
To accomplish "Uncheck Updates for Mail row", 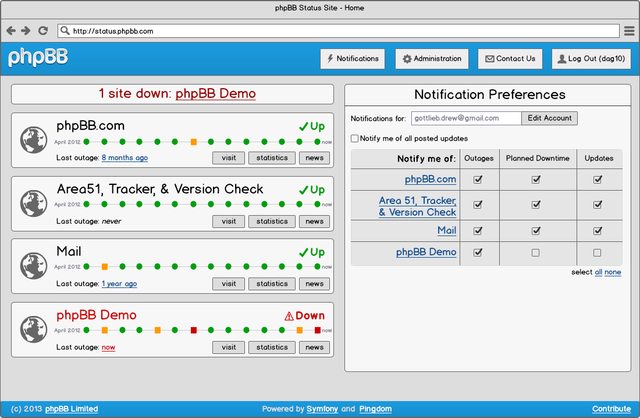I will click(x=598, y=231).
